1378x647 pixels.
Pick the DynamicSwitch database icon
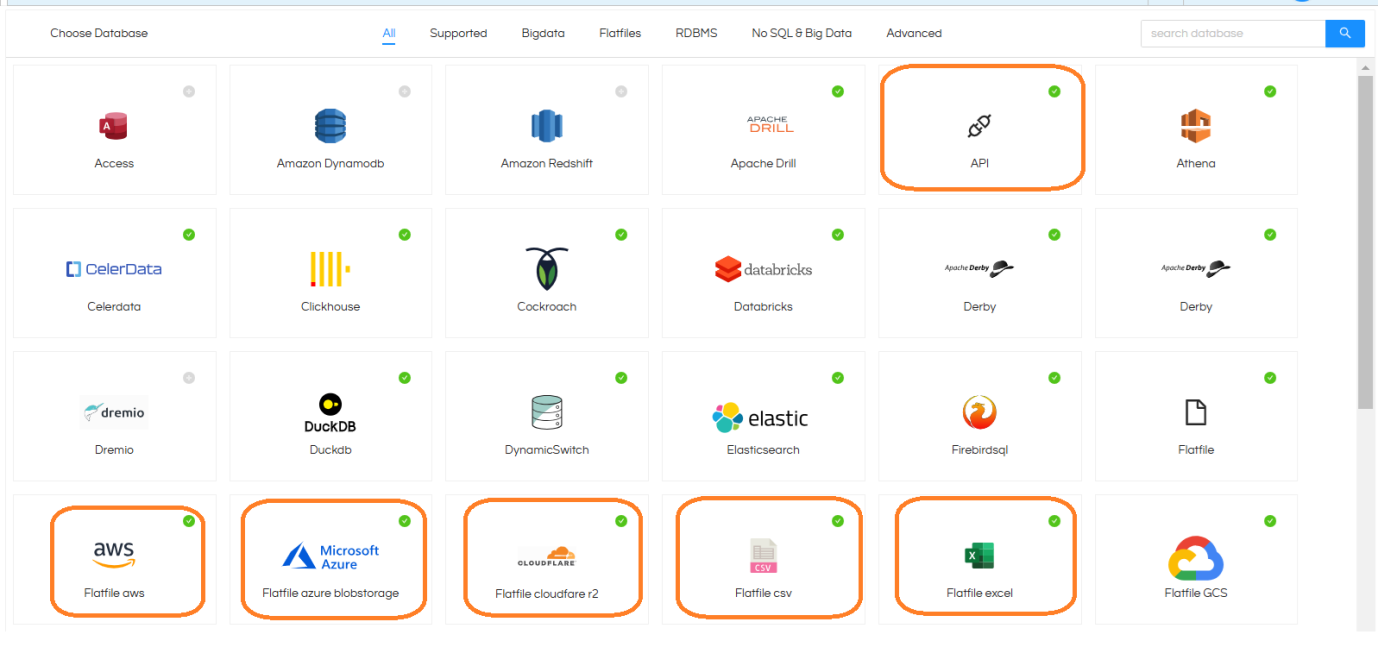[x=547, y=412]
